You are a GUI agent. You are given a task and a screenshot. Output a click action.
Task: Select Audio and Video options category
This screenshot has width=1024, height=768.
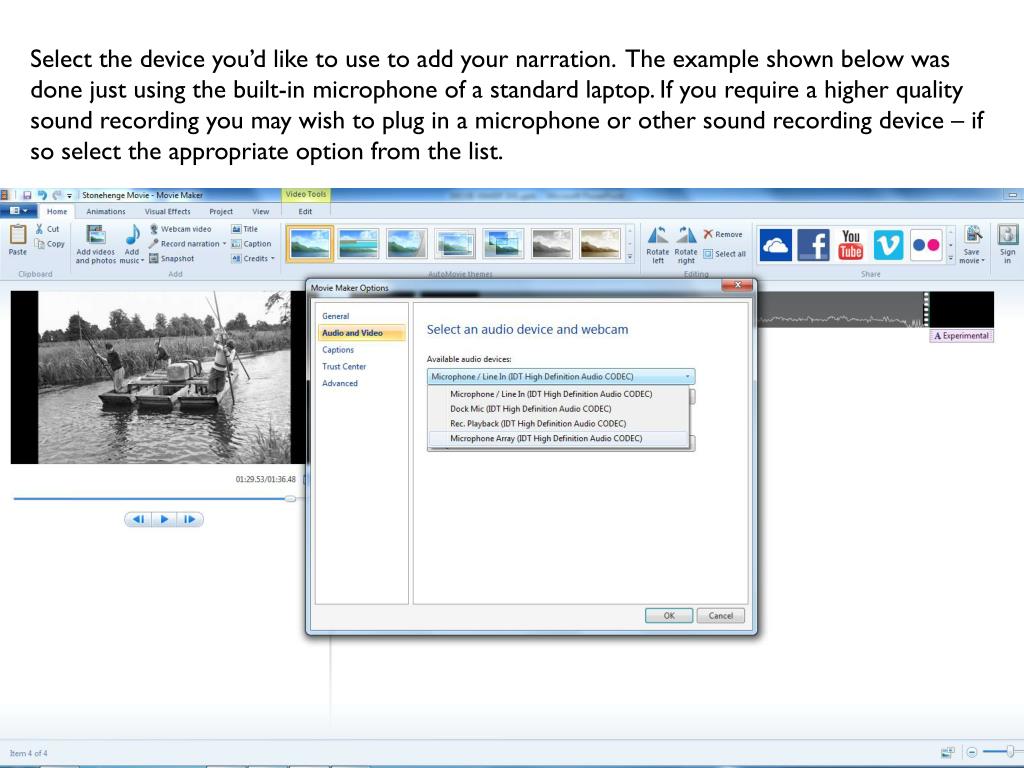(361, 333)
